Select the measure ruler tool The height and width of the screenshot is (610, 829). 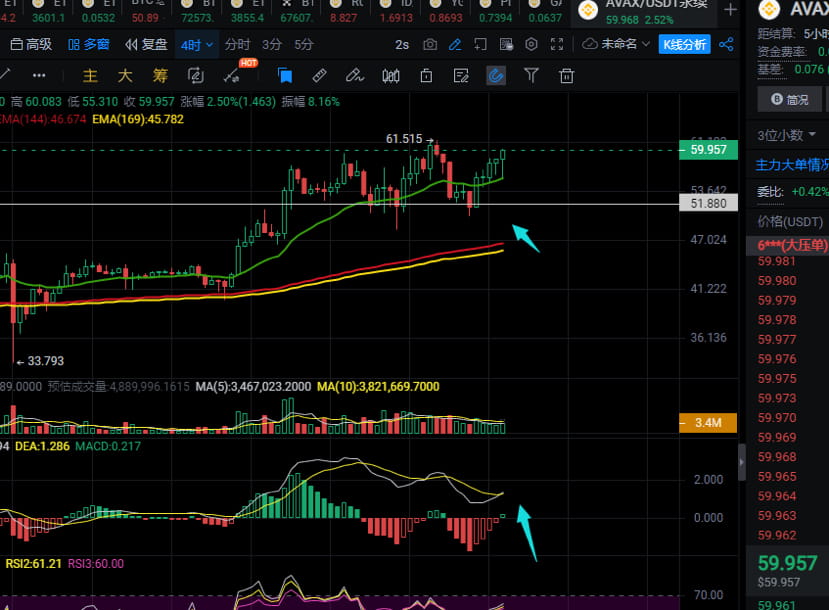[x=320, y=75]
